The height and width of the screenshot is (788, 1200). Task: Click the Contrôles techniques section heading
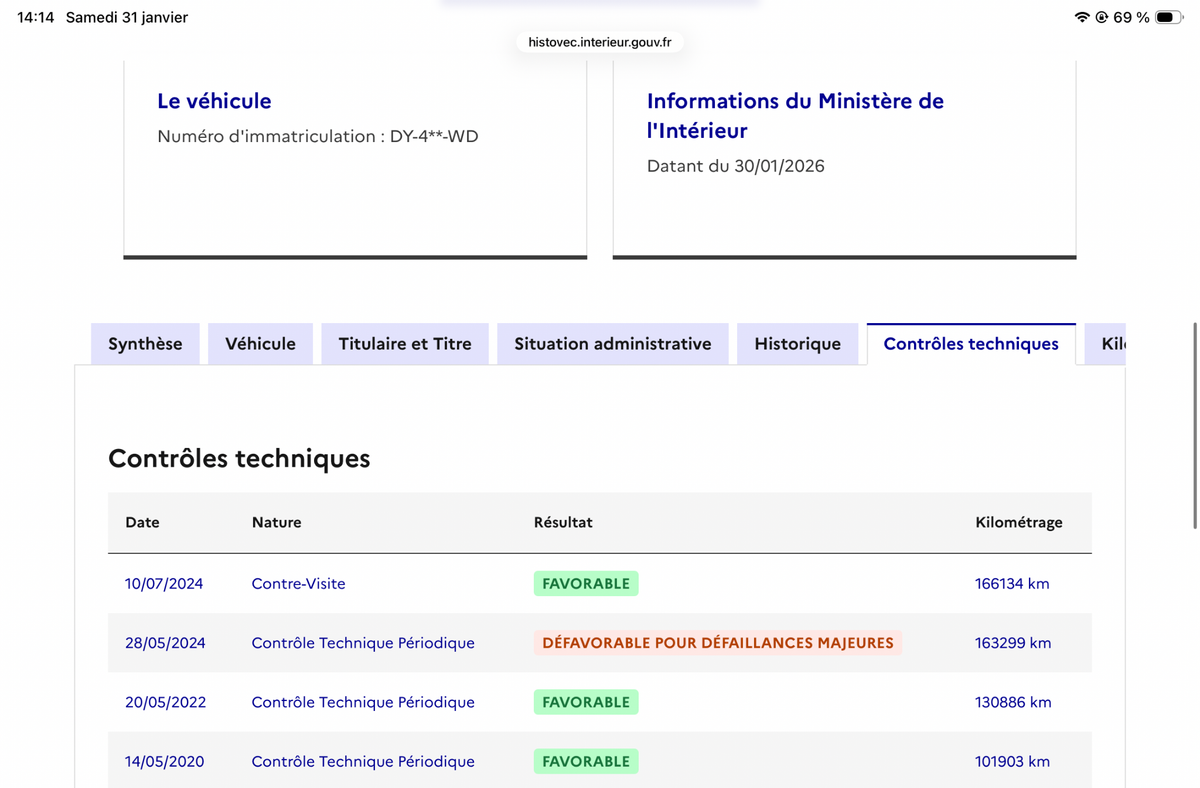(x=239, y=459)
